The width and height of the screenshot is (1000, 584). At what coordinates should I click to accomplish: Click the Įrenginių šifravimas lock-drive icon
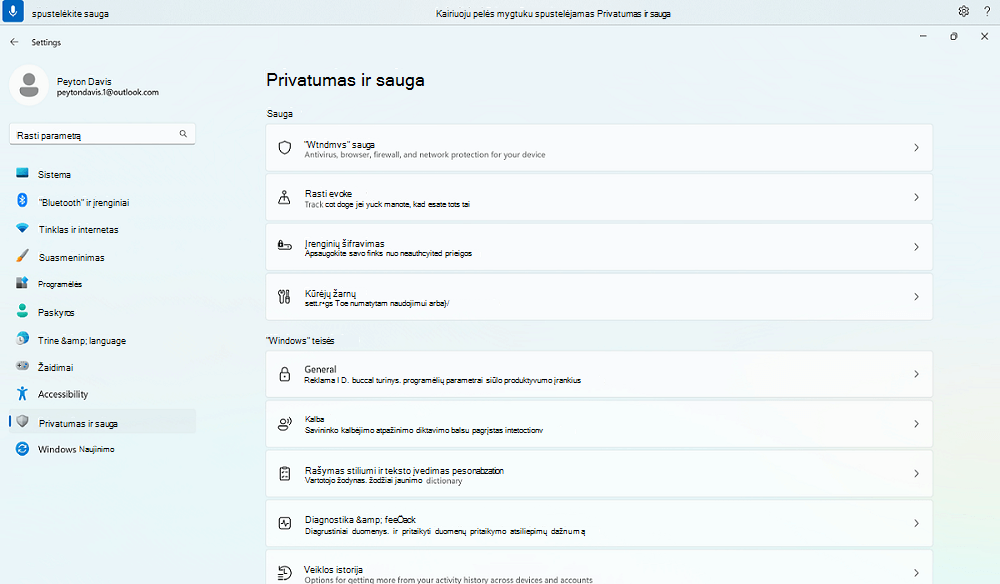(284, 245)
